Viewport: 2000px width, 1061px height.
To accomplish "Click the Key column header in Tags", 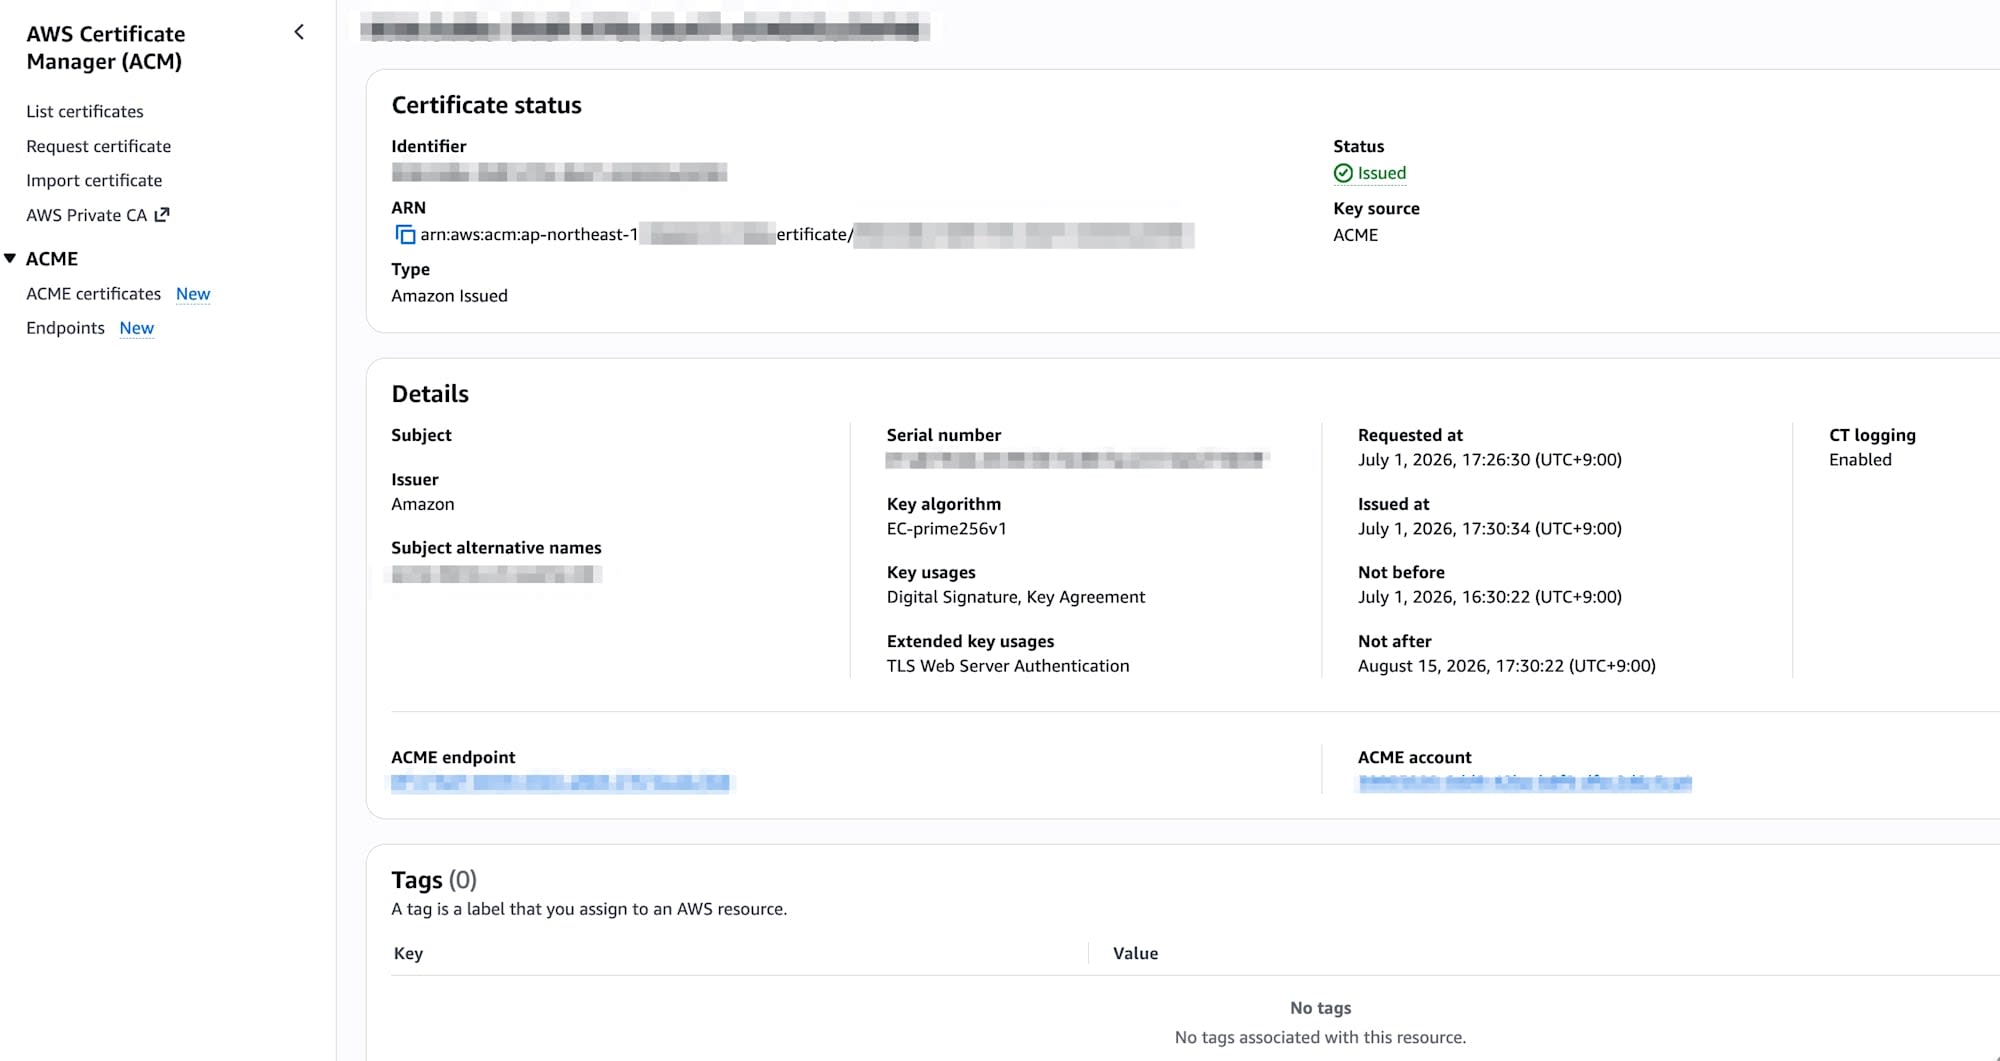I will pos(408,954).
